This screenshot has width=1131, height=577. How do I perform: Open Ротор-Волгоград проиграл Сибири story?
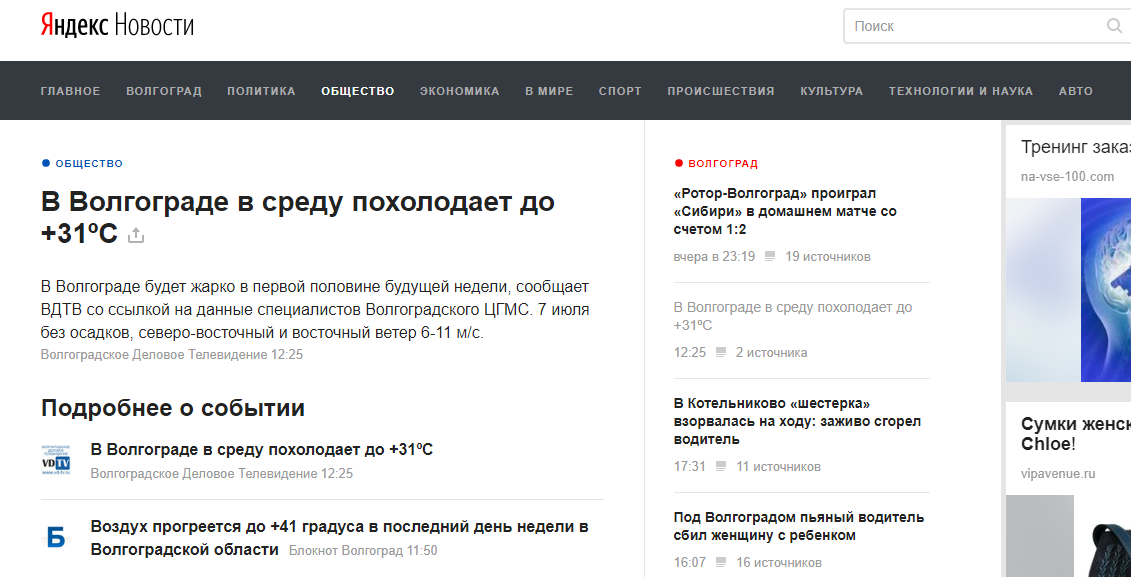click(785, 211)
